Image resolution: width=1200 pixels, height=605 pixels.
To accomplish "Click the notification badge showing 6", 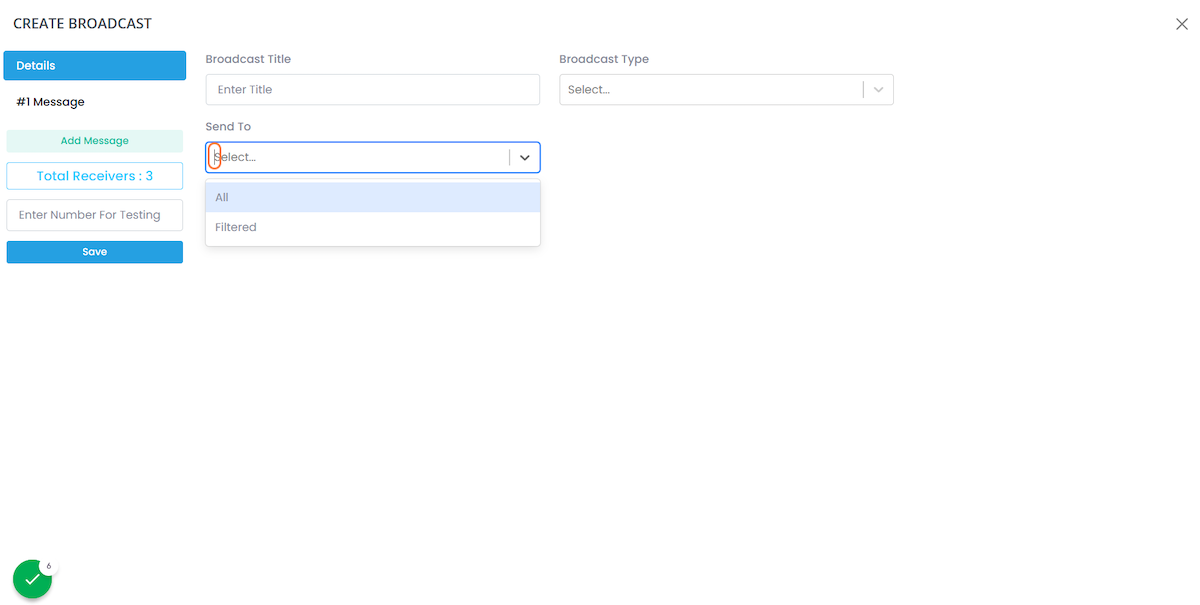I will pyautogui.click(x=49, y=566).
